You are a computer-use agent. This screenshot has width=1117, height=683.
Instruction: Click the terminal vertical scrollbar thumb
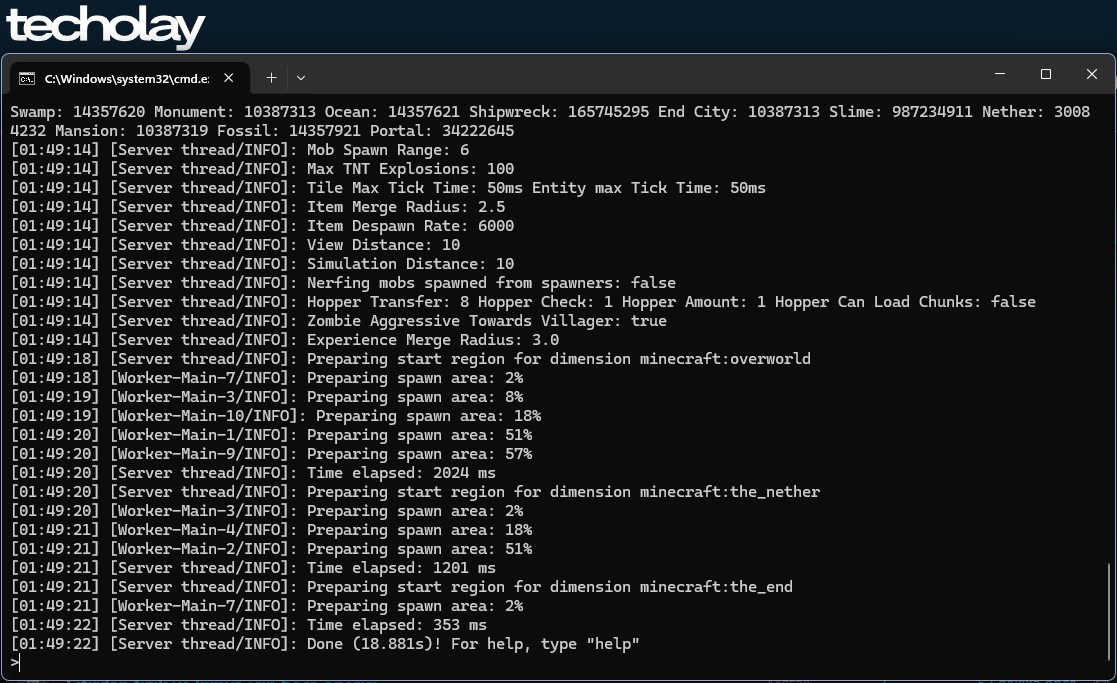[x=1108, y=612]
